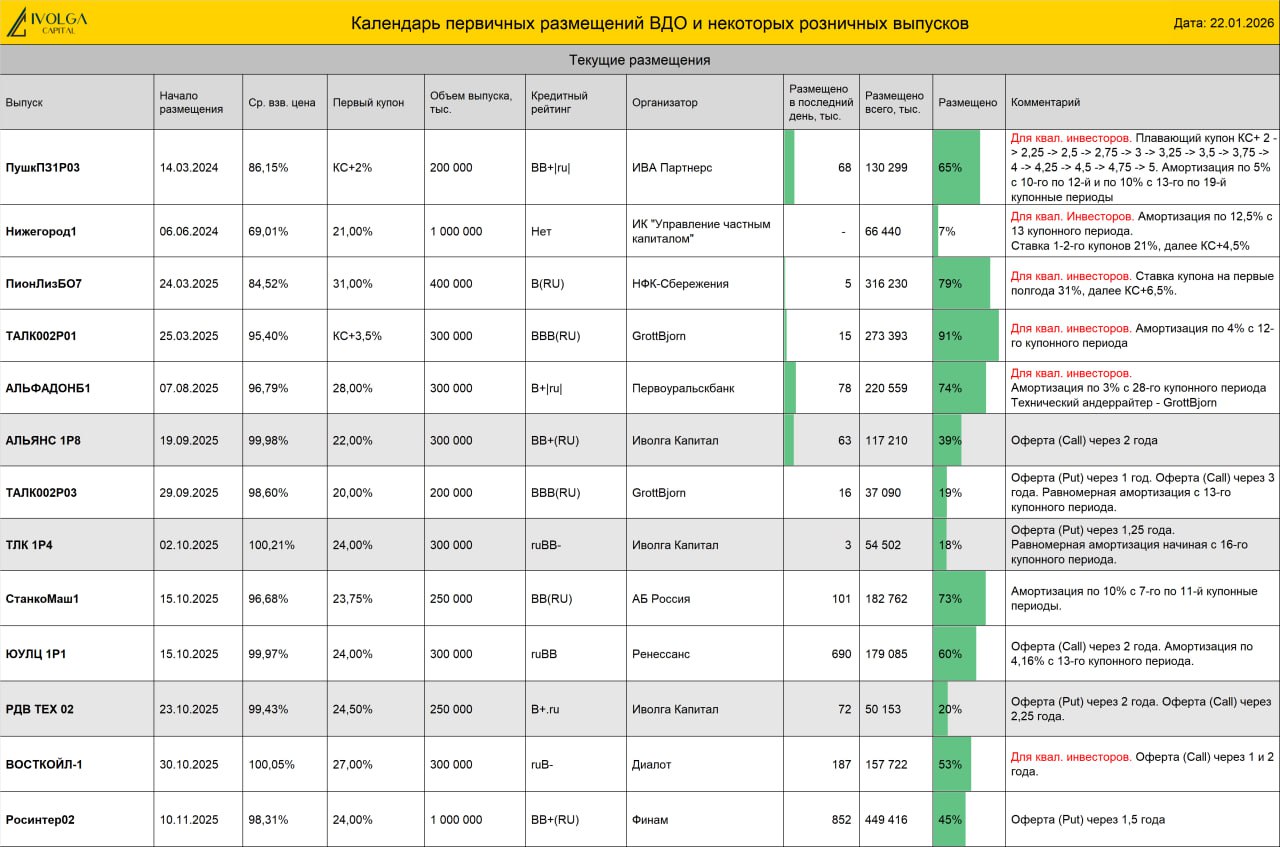Click the rating cell B(RU)
Screen dimensions: 1280x847
coord(547,284)
